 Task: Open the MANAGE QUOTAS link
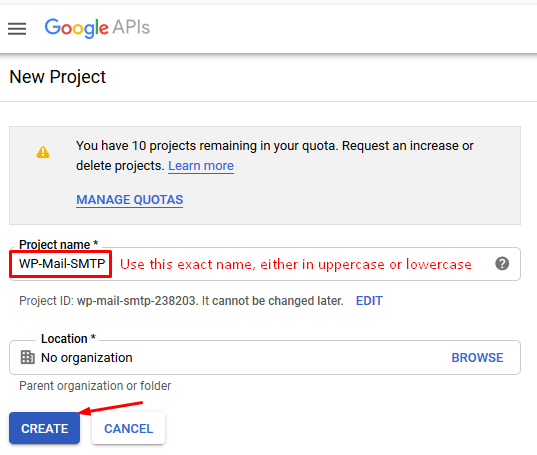click(x=130, y=200)
